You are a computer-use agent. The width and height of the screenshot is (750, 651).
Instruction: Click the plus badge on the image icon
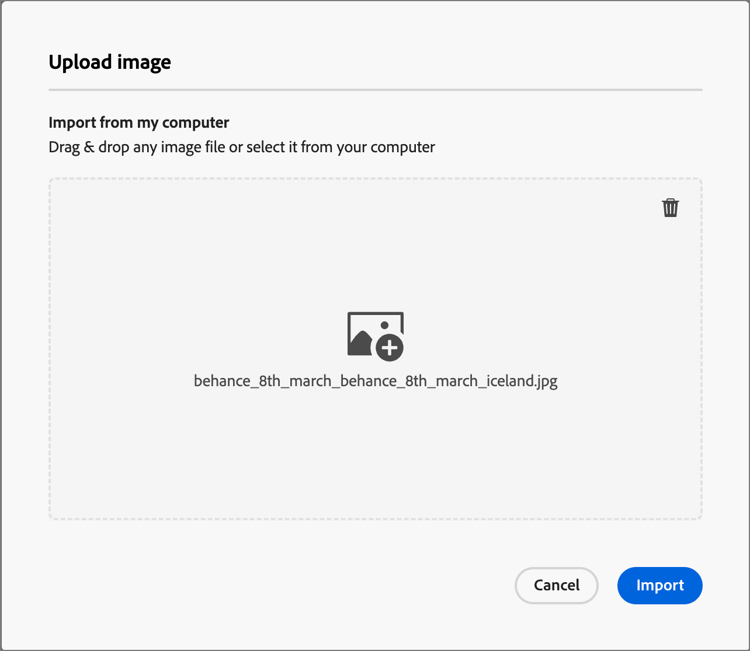tap(390, 348)
